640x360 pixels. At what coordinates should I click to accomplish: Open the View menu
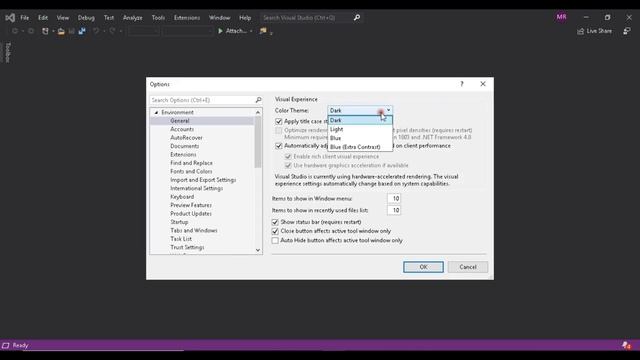pos(62,18)
